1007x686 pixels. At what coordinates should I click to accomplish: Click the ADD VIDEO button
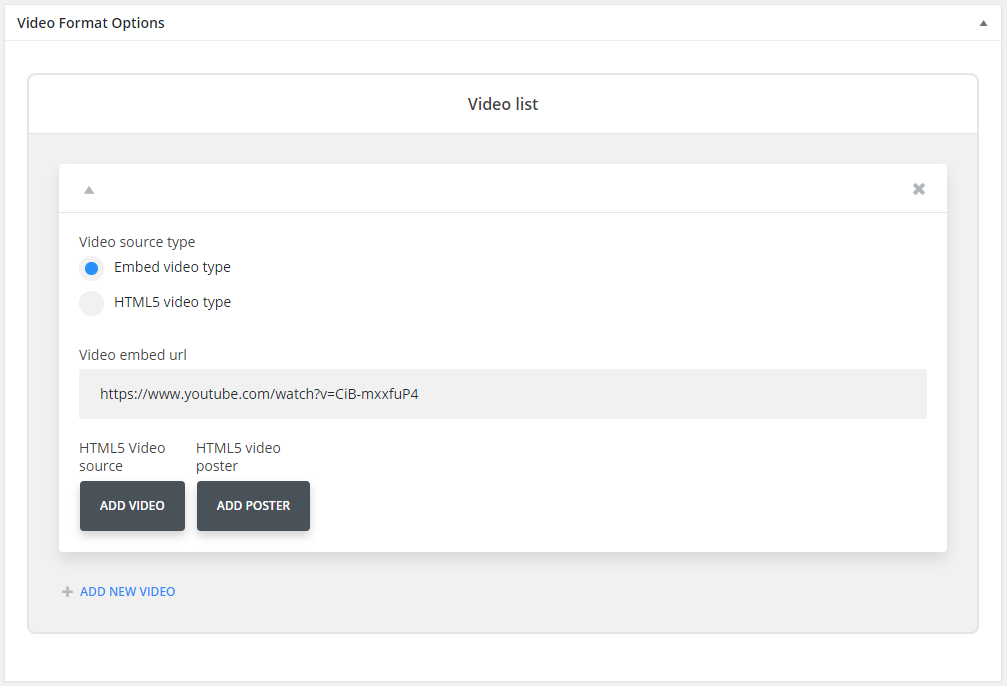pos(132,506)
